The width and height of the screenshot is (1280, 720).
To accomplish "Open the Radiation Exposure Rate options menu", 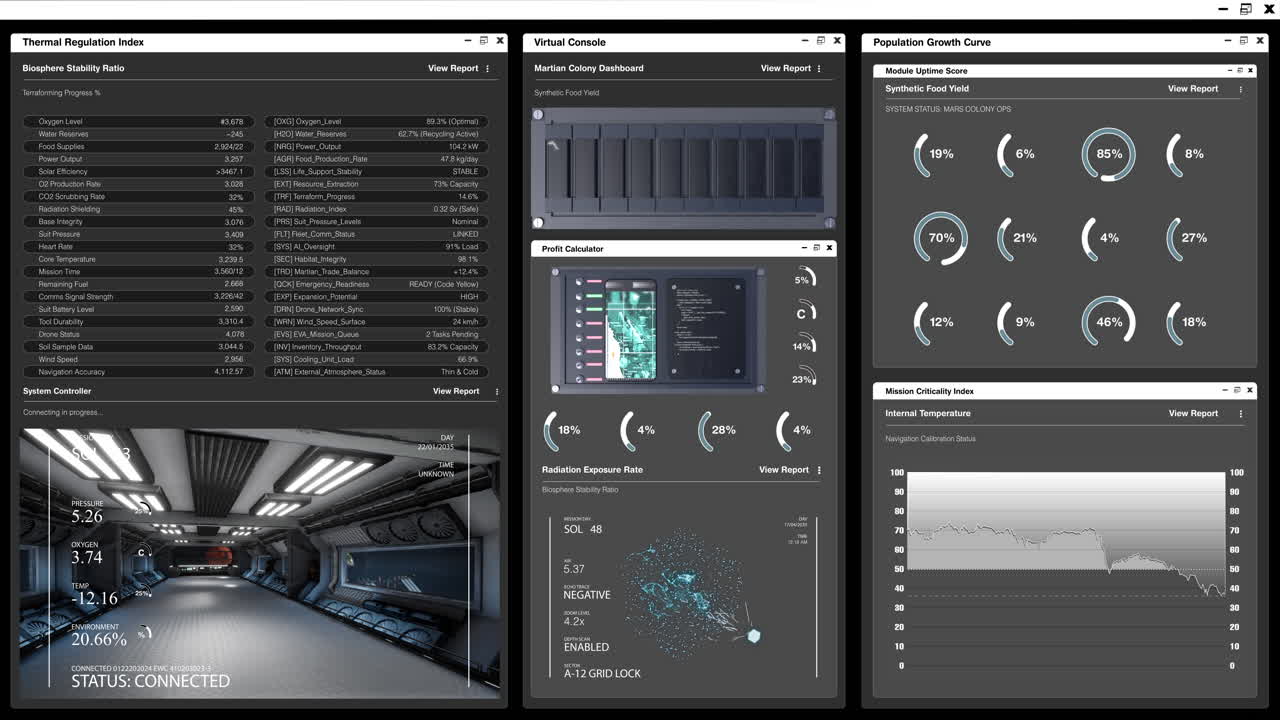I will pos(818,470).
